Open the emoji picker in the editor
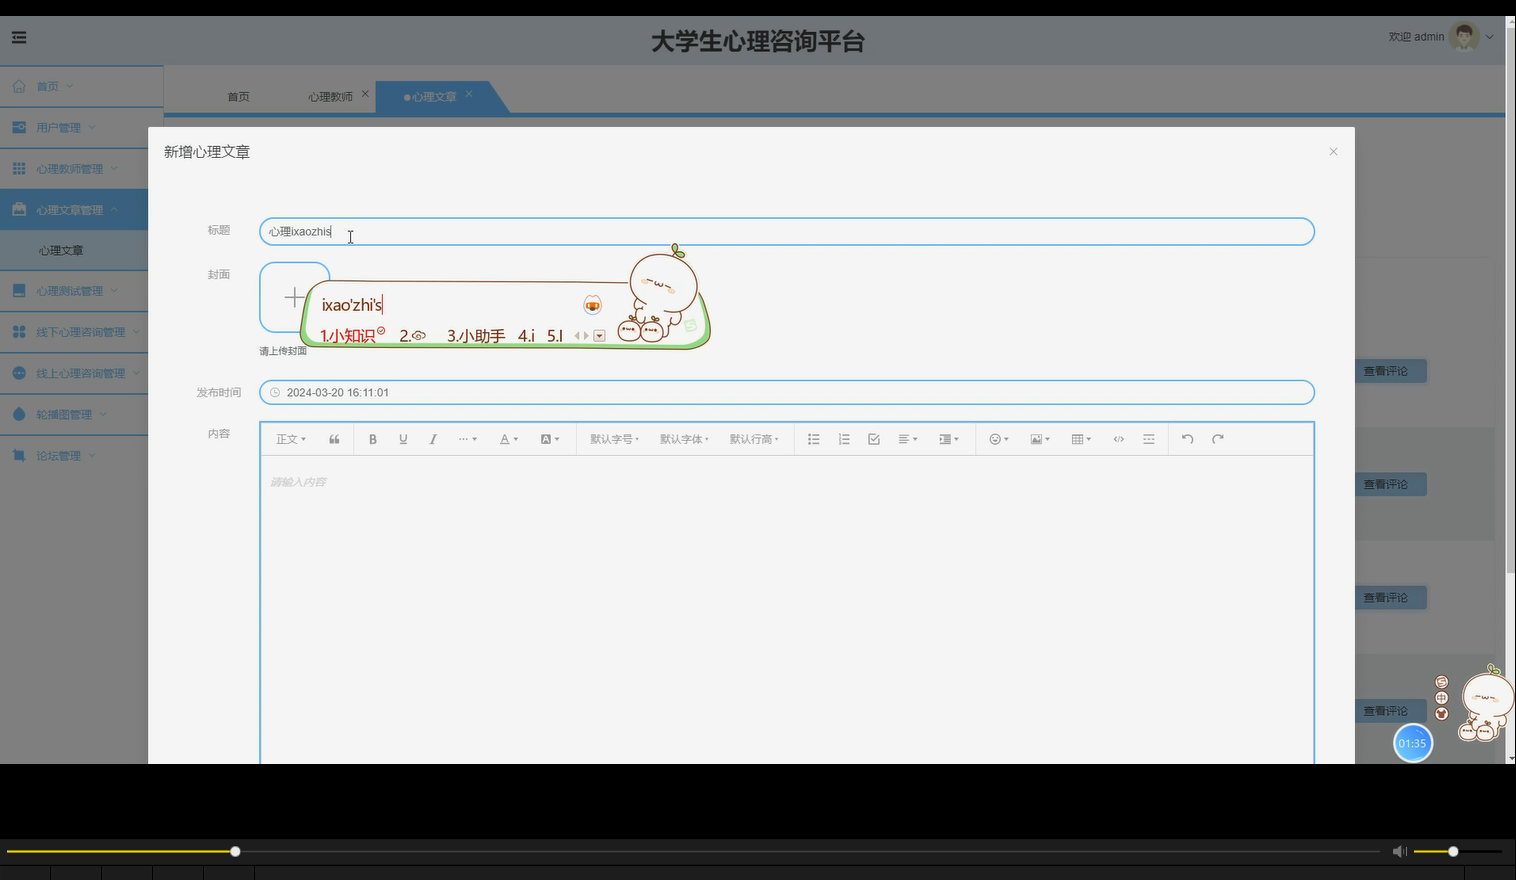1516x880 pixels. pos(996,438)
